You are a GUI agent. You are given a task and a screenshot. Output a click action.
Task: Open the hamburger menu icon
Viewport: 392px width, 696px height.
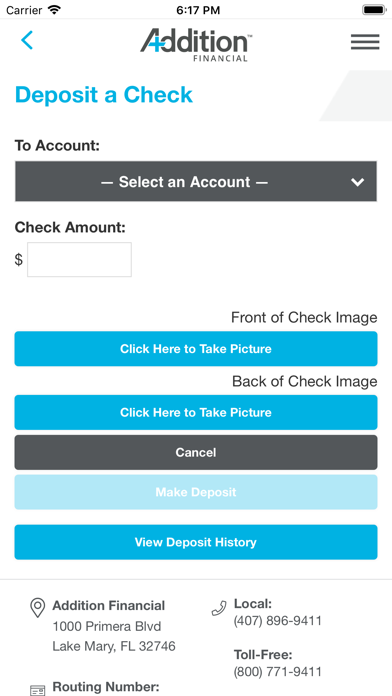coord(365,42)
